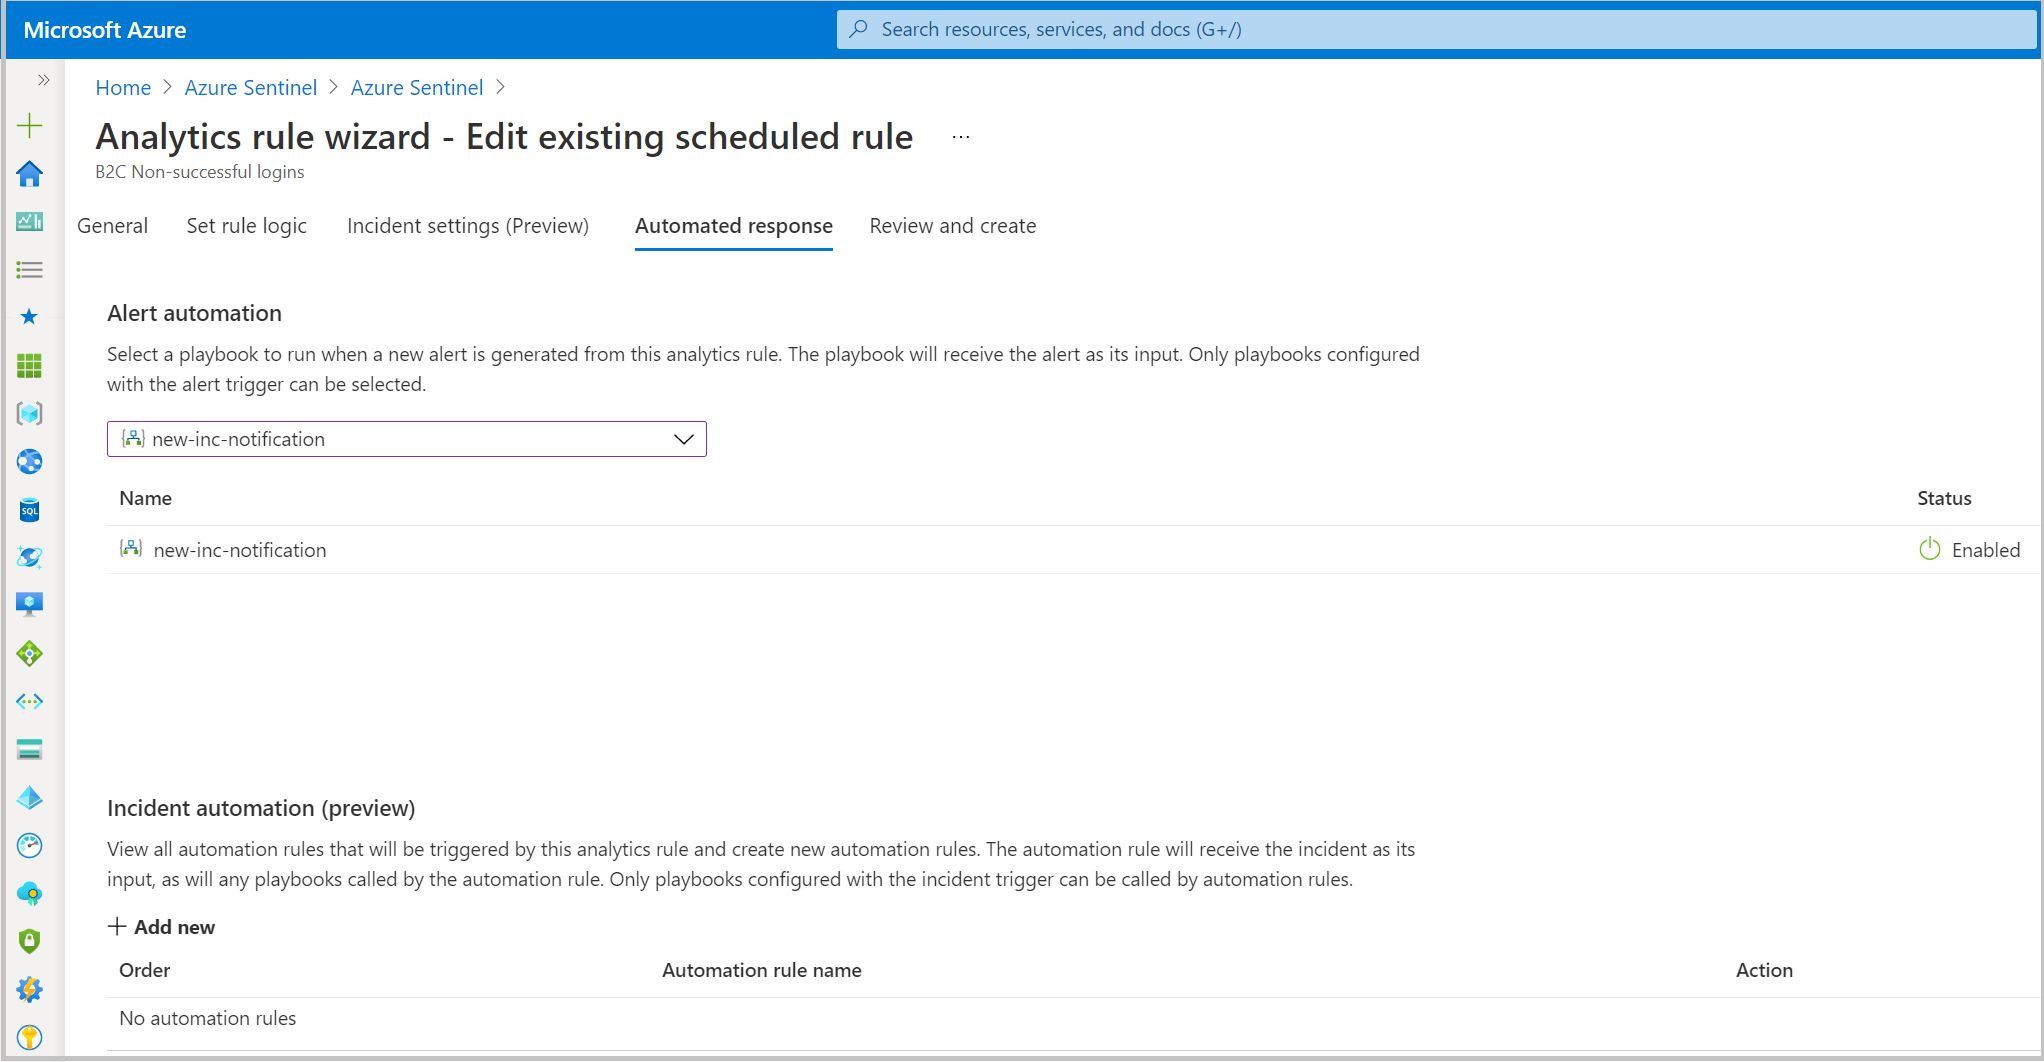Open the Home icon in the sidebar
Screen dimensions: 2044x1062
pos(30,174)
